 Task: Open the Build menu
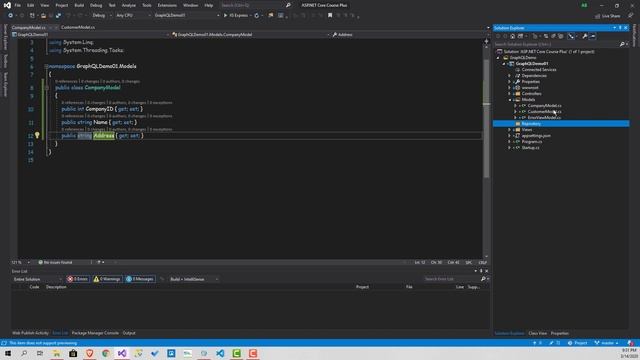(79, 5)
